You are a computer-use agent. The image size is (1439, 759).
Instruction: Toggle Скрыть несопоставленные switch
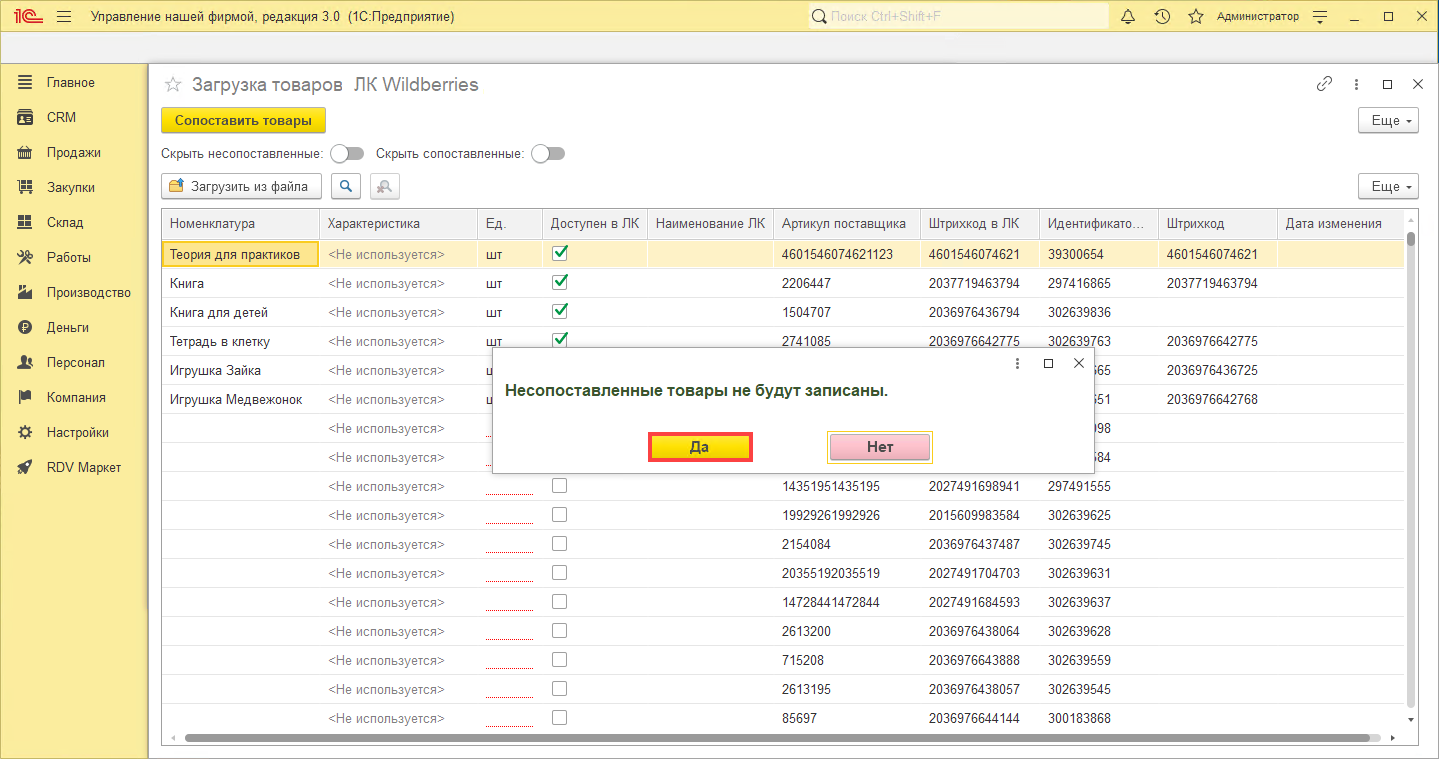(x=347, y=154)
